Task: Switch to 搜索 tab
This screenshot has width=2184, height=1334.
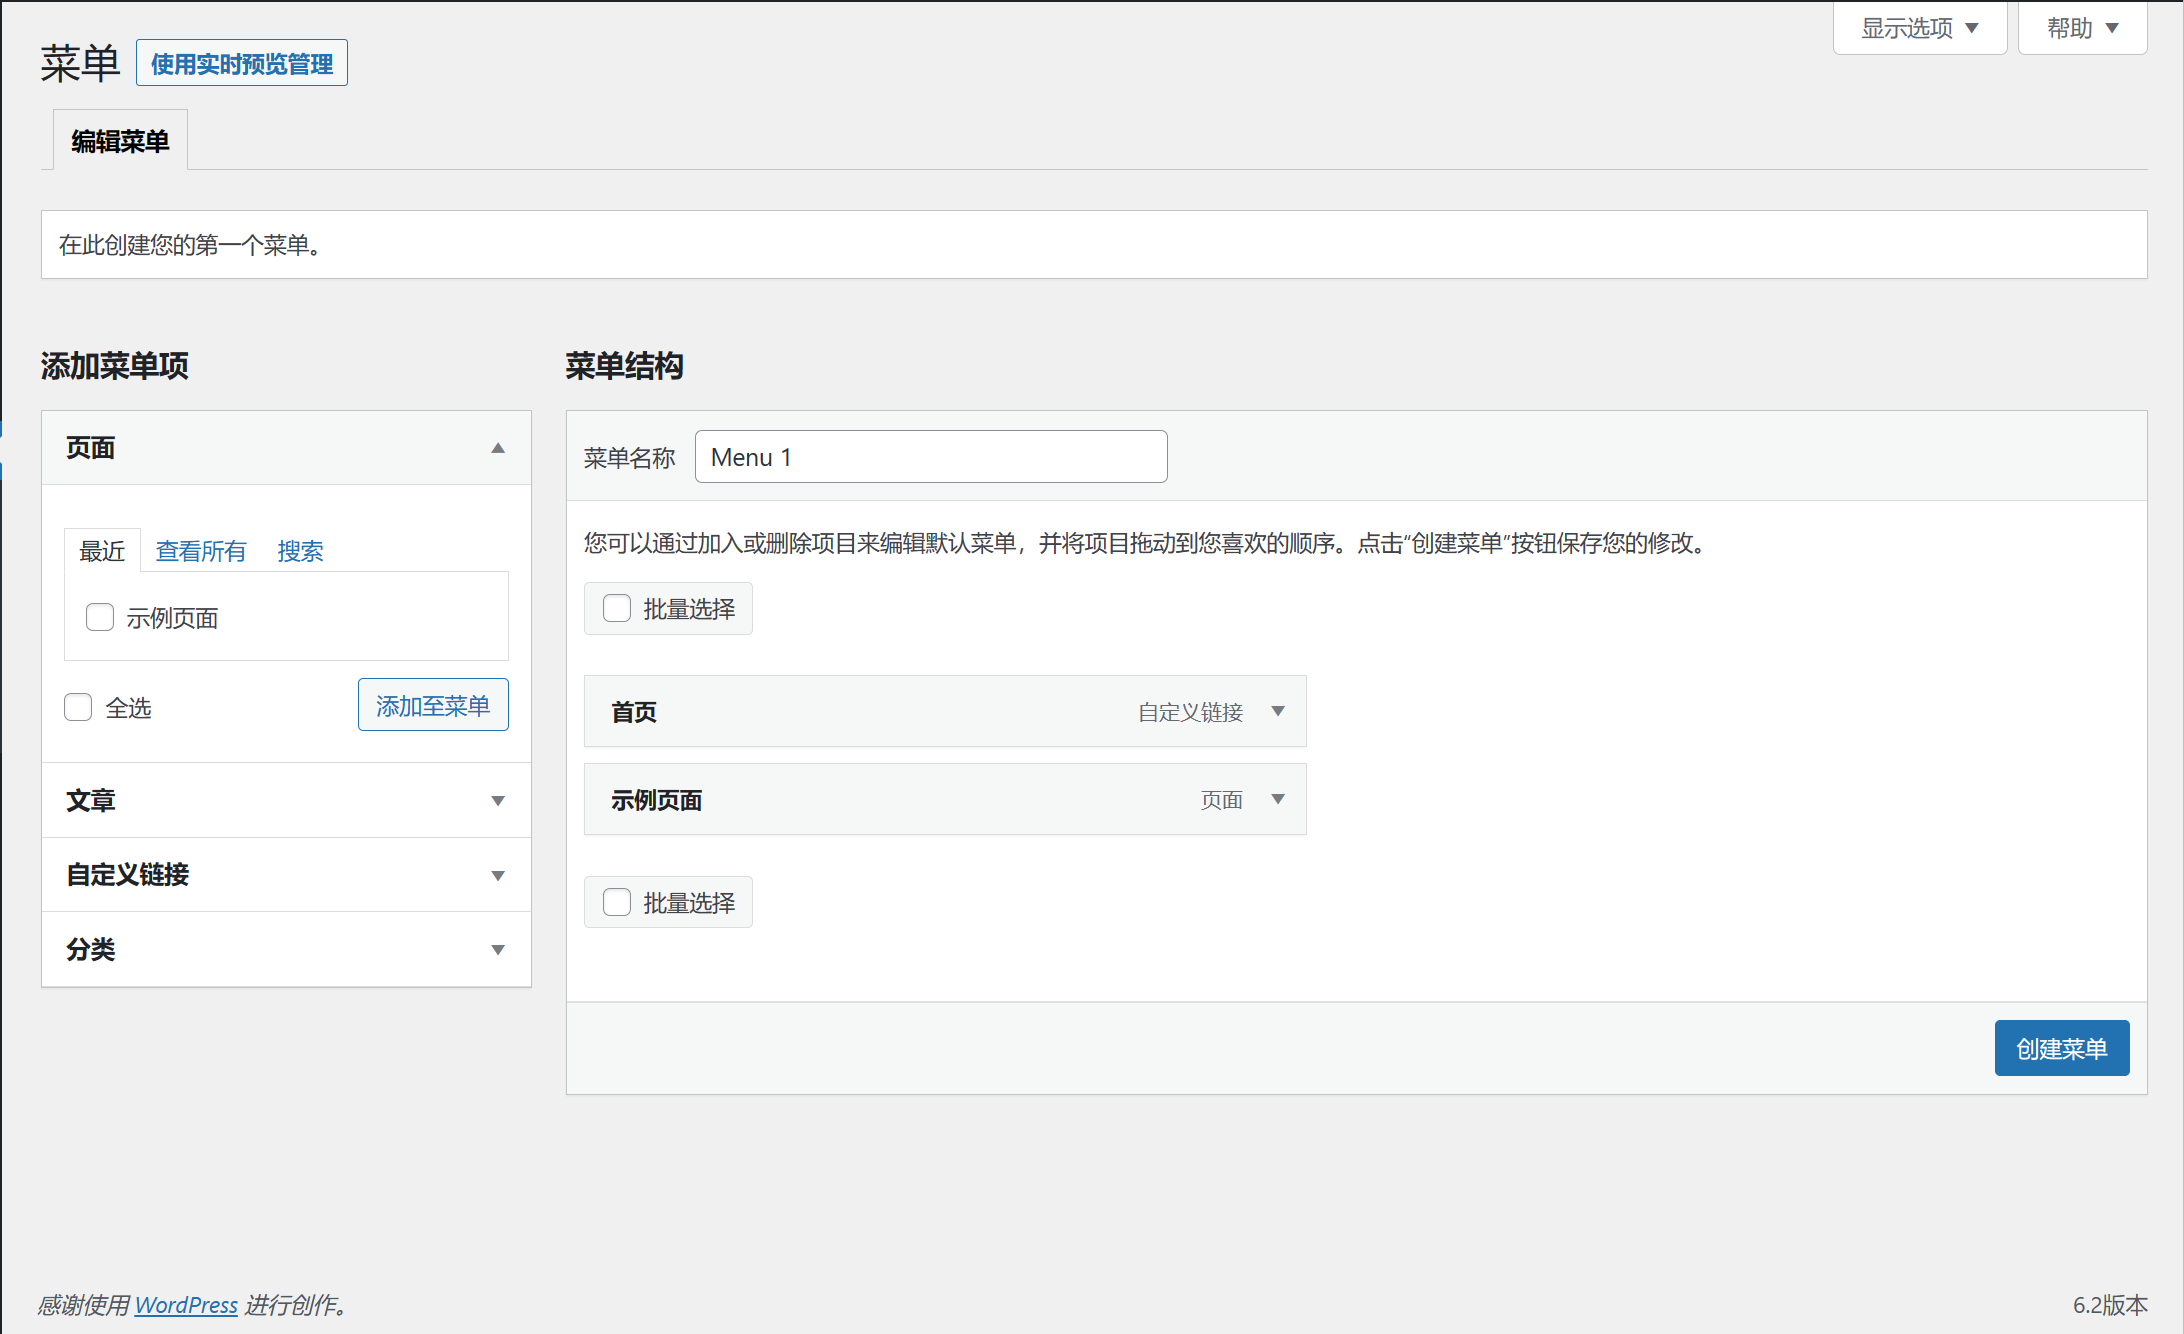Action: point(300,551)
